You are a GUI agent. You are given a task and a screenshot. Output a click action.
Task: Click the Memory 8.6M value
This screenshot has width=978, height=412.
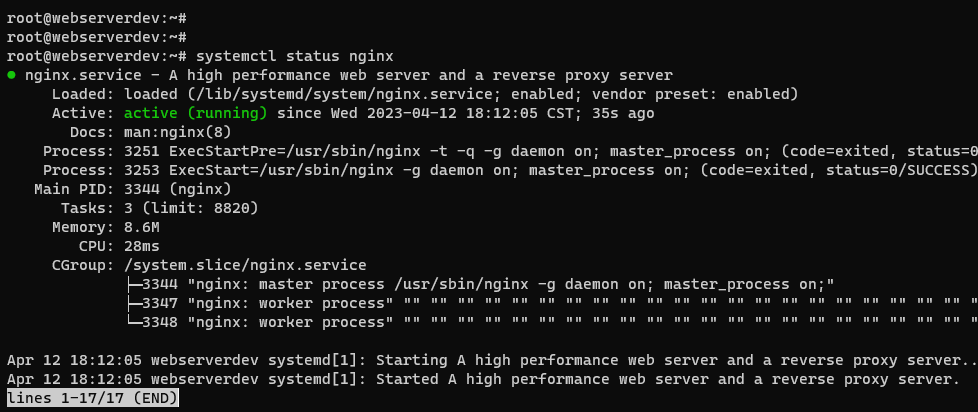143,227
